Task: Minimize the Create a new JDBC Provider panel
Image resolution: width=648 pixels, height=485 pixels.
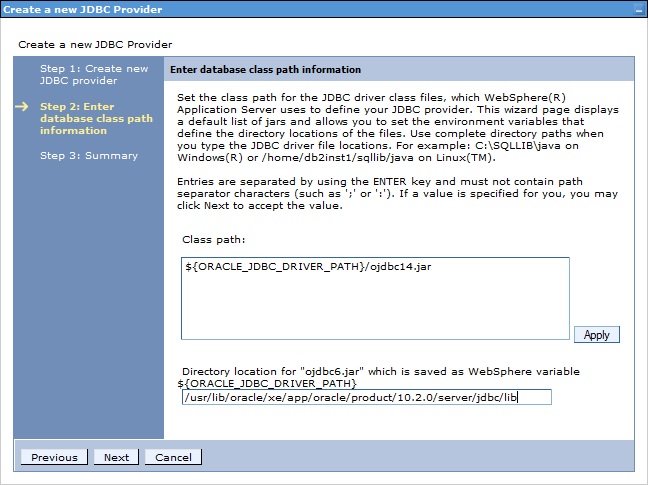Action: pyautogui.click(x=639, y=10)
